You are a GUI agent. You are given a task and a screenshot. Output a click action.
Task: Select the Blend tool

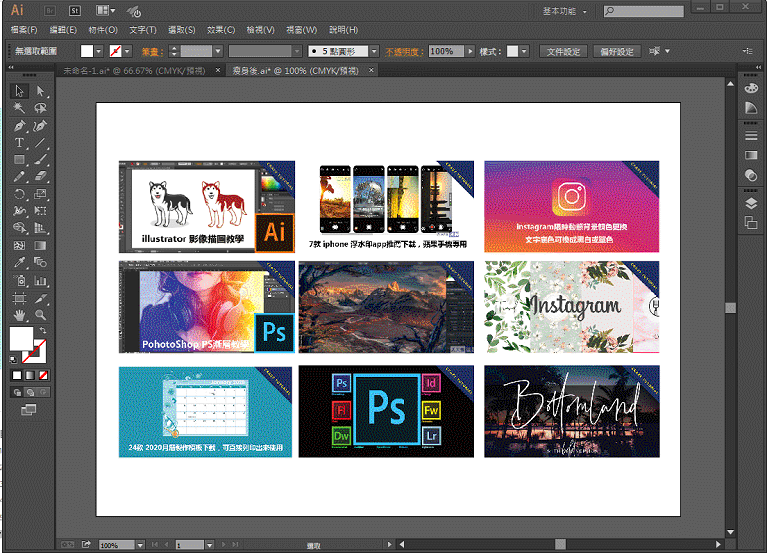coord(40,263)
